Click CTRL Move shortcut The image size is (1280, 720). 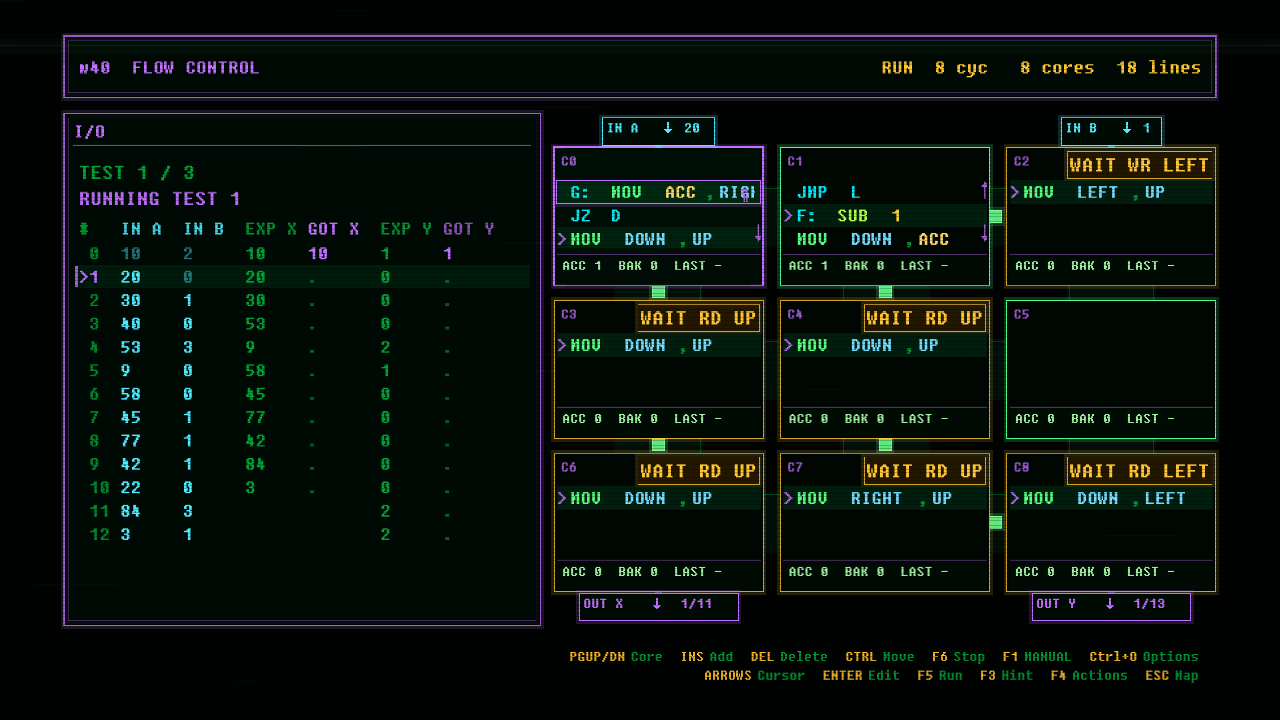[879, 657]
